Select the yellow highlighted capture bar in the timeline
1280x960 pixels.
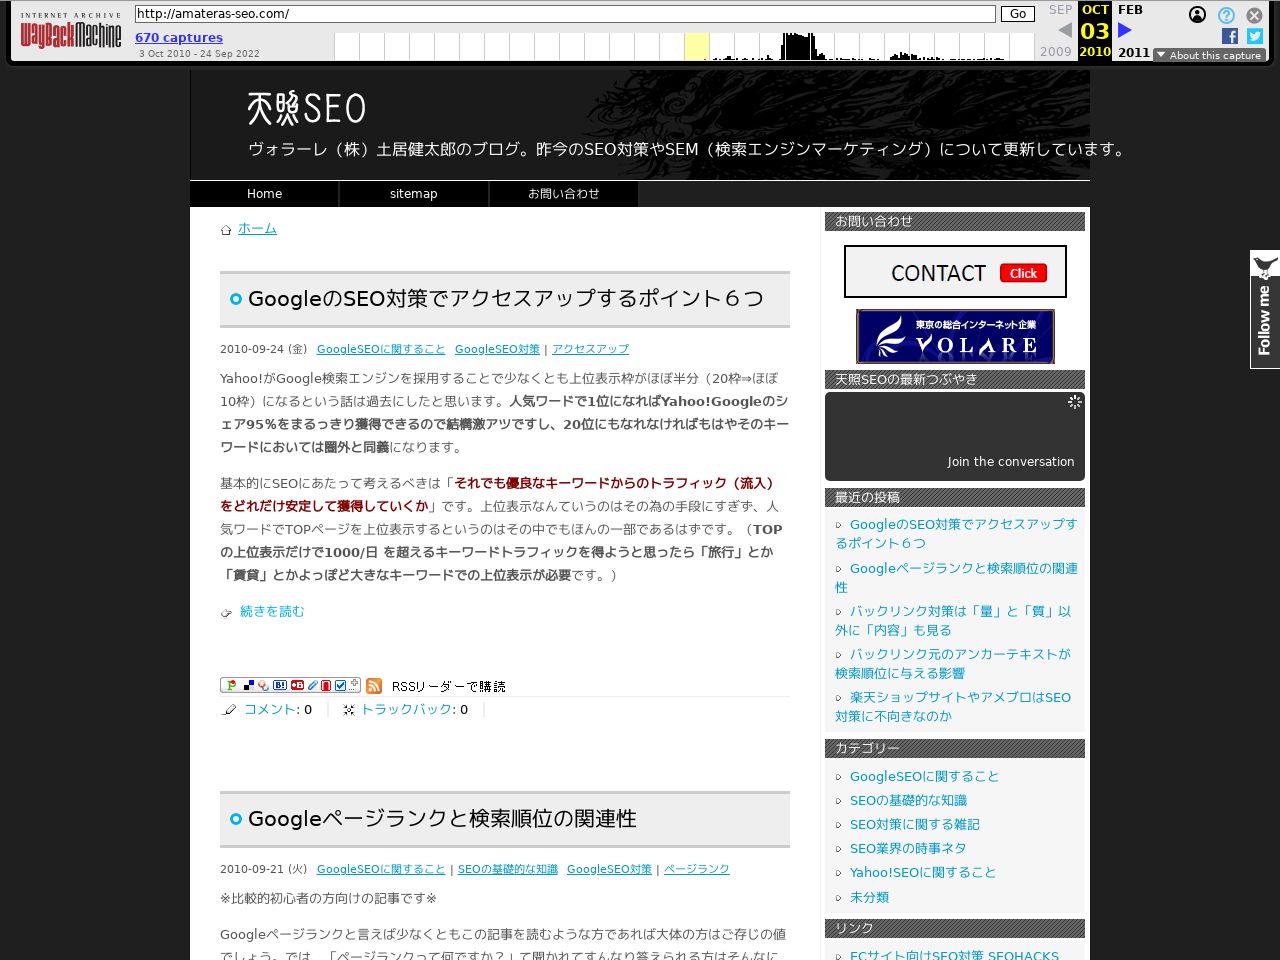pos(697,46)
